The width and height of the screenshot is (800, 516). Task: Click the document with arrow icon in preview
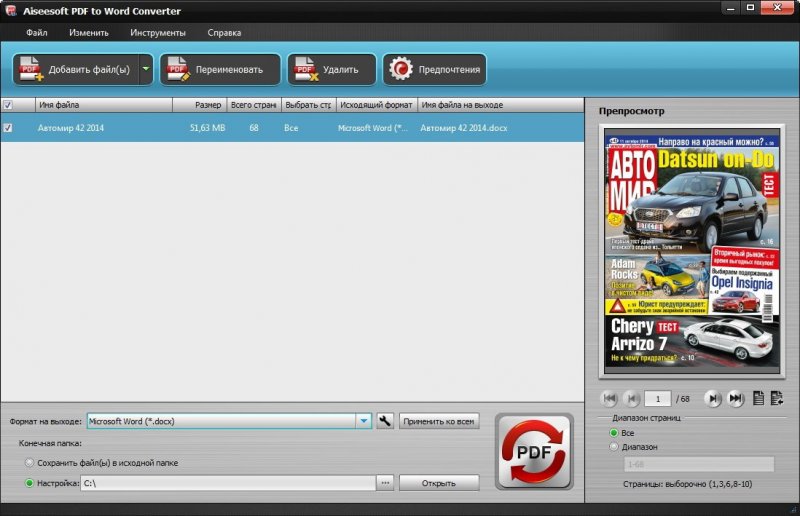point(777,398)
